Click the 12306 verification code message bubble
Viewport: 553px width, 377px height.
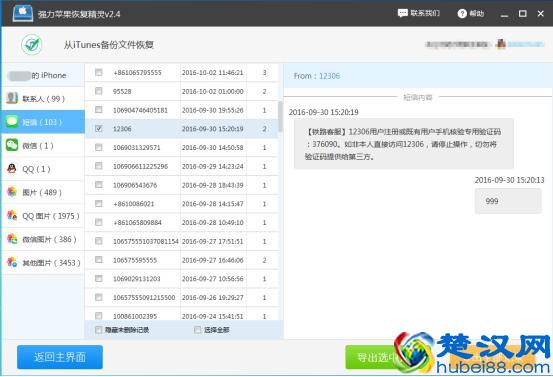(403, 144)
